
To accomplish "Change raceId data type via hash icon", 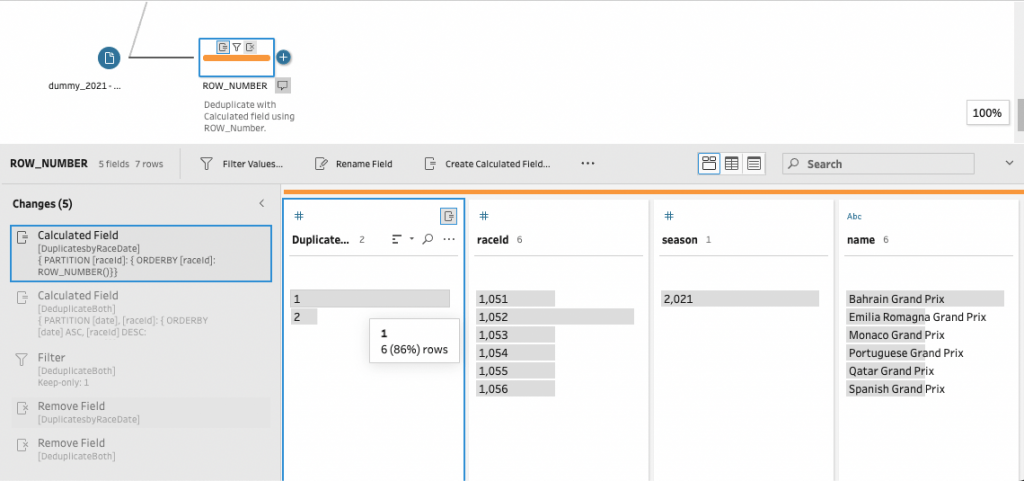I will click(483, 216).
